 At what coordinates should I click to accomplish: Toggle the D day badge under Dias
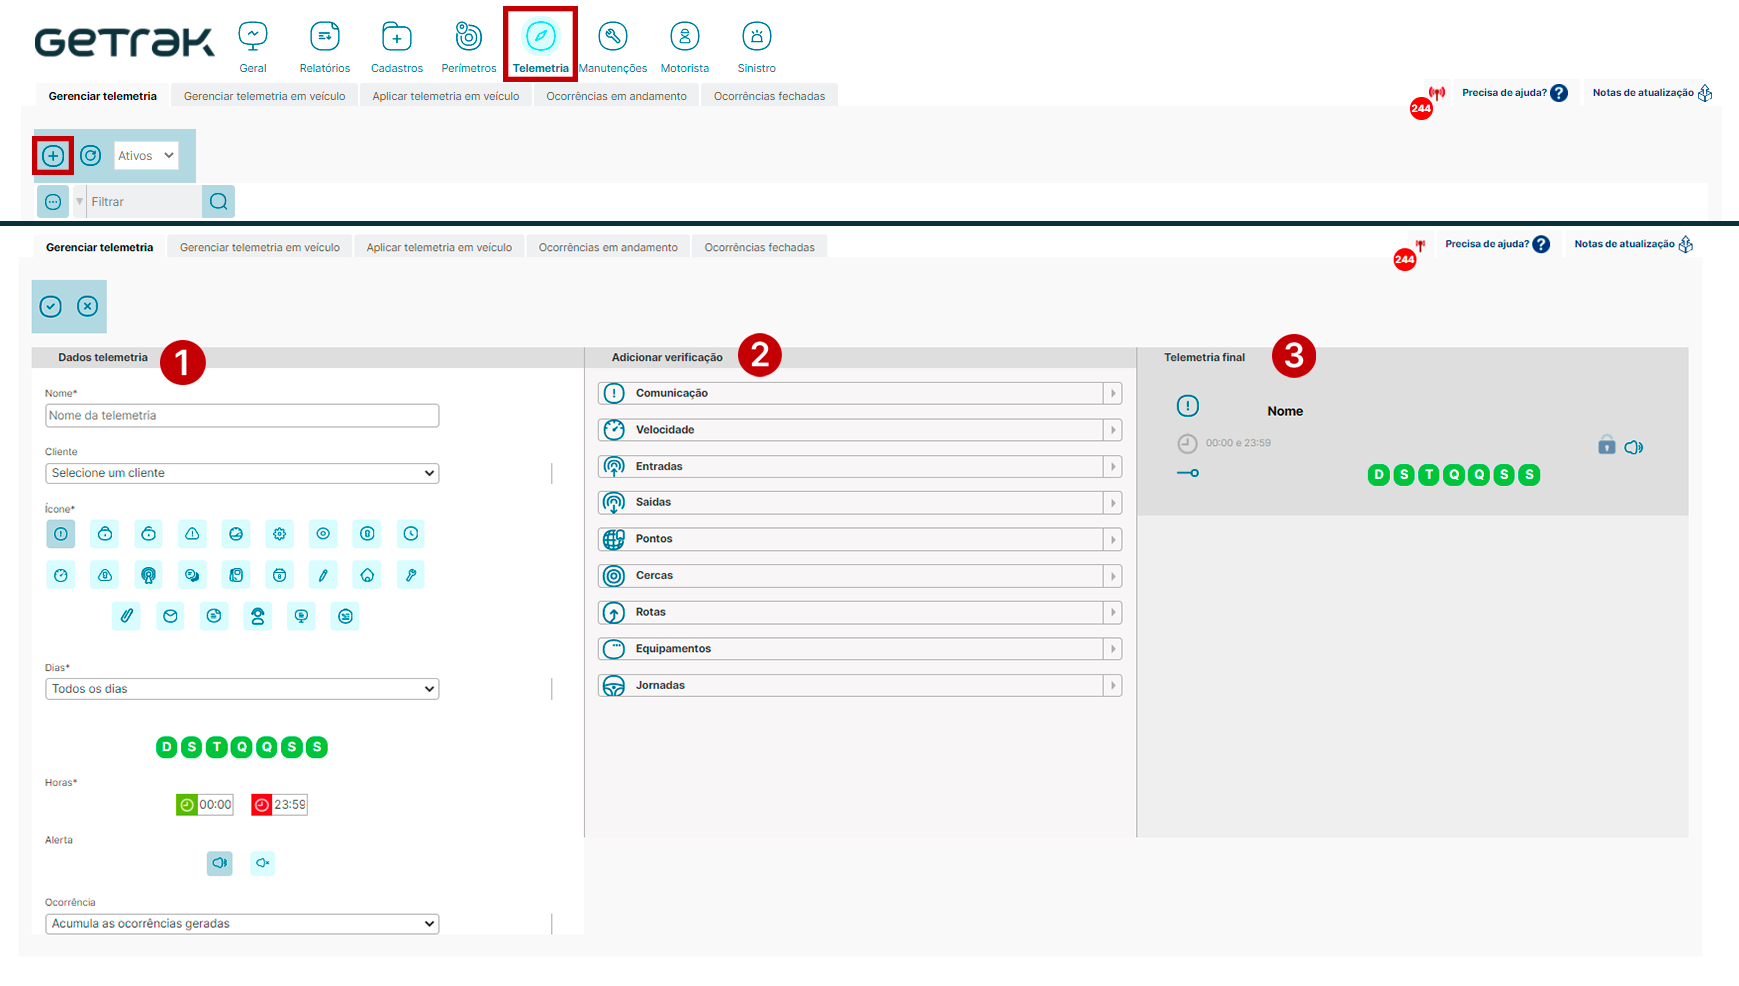(167, 747)
